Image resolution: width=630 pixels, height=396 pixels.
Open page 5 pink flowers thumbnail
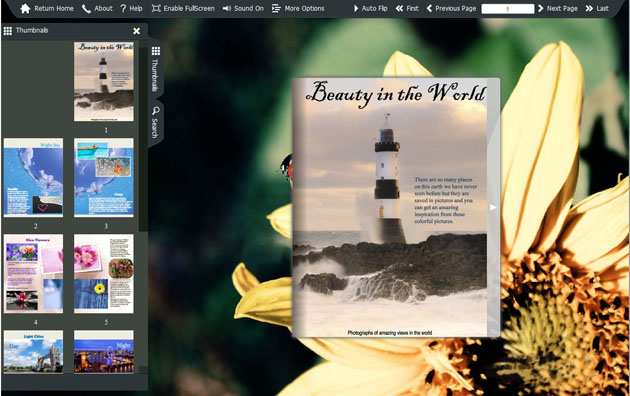click(104, 274)
